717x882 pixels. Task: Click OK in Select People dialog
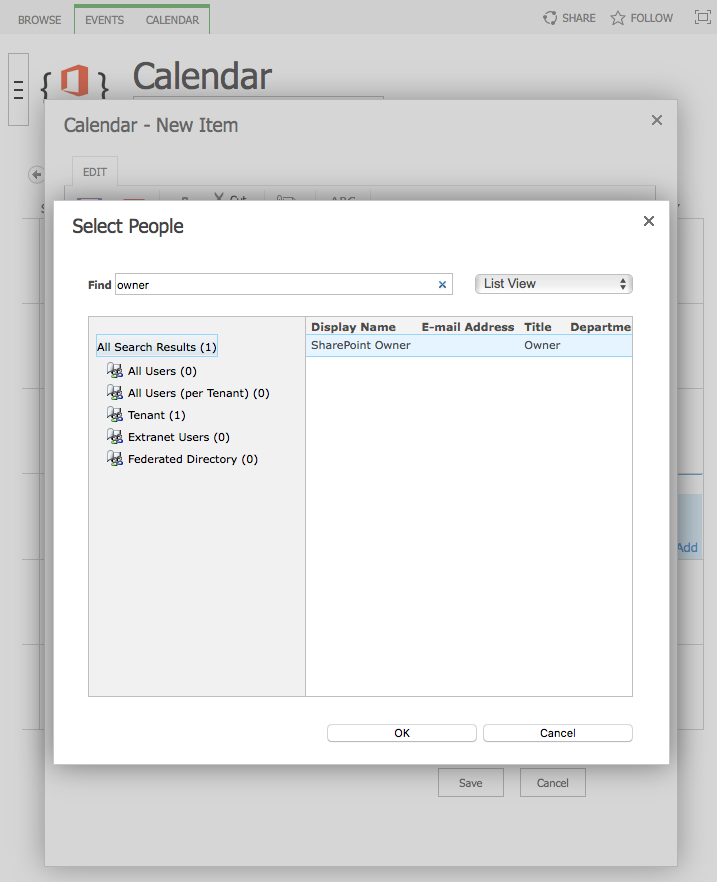[x=402, y=733]
